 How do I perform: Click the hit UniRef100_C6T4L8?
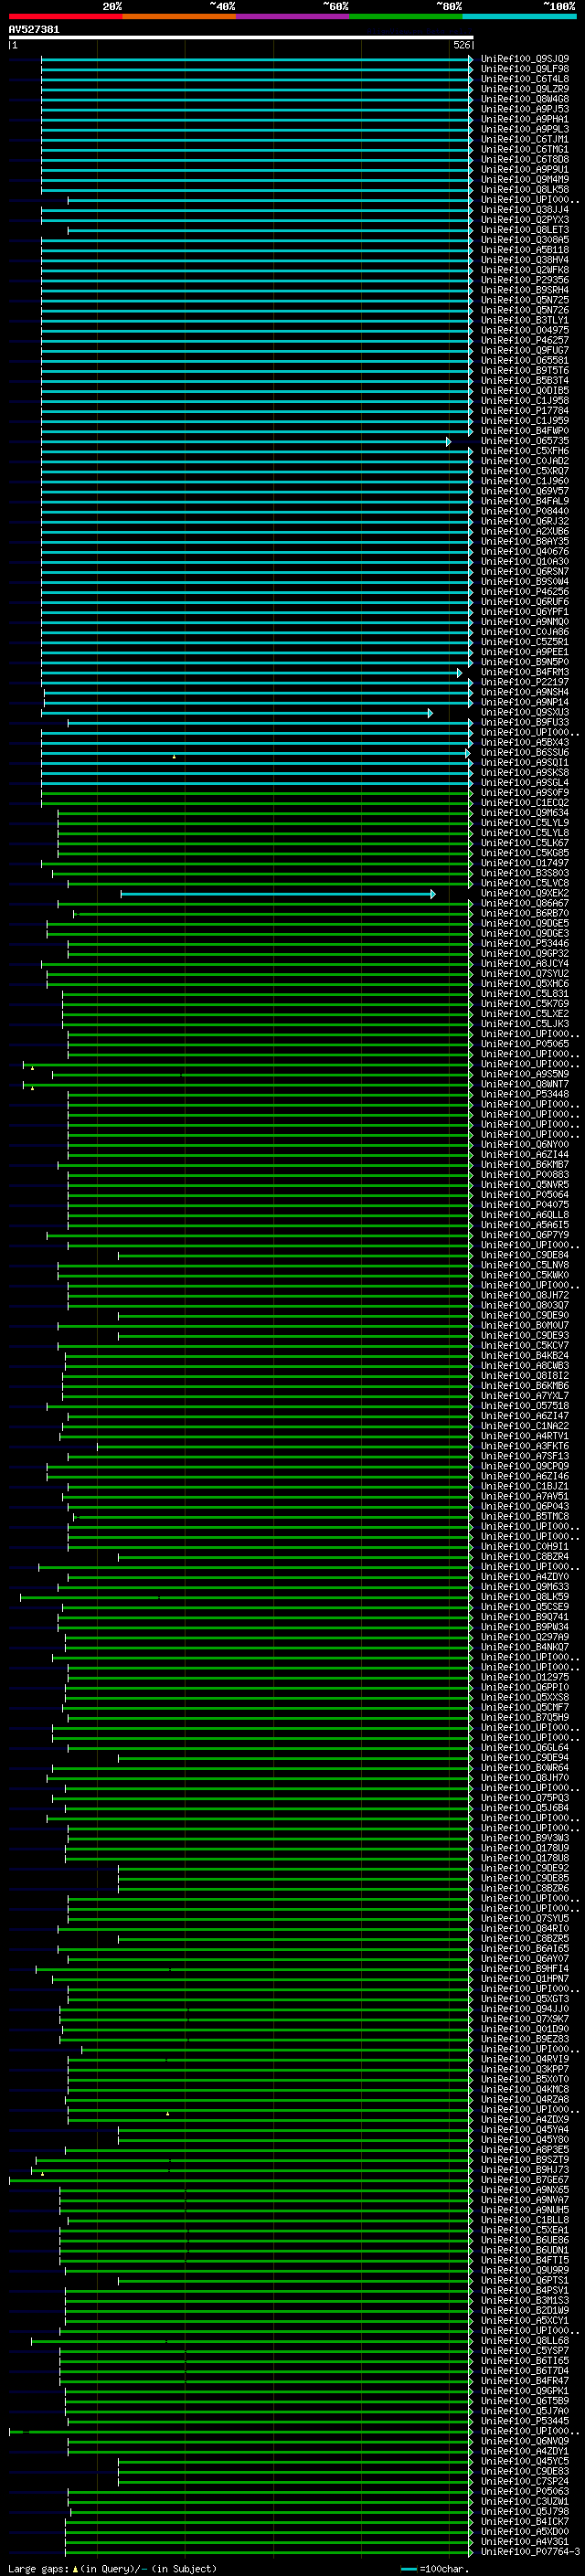(x=525, y=79)
